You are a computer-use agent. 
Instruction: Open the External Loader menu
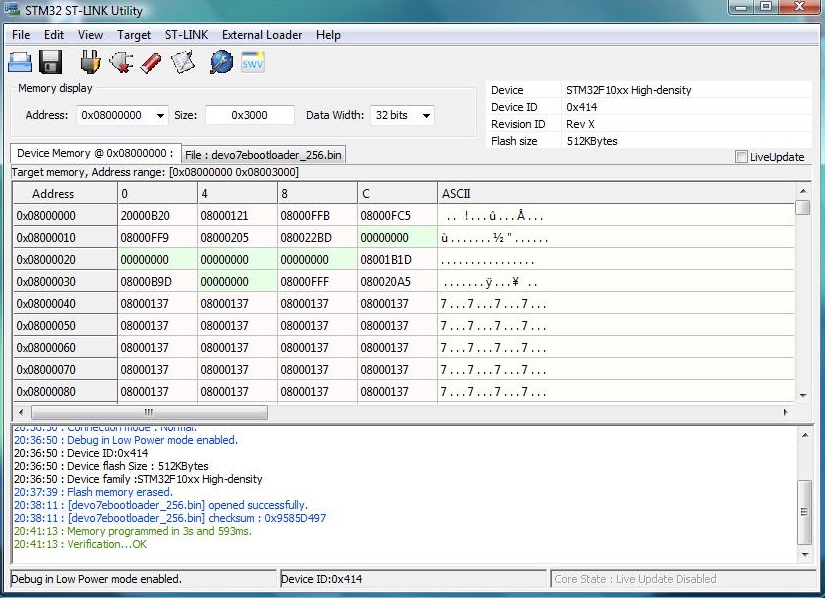[262, 35]
